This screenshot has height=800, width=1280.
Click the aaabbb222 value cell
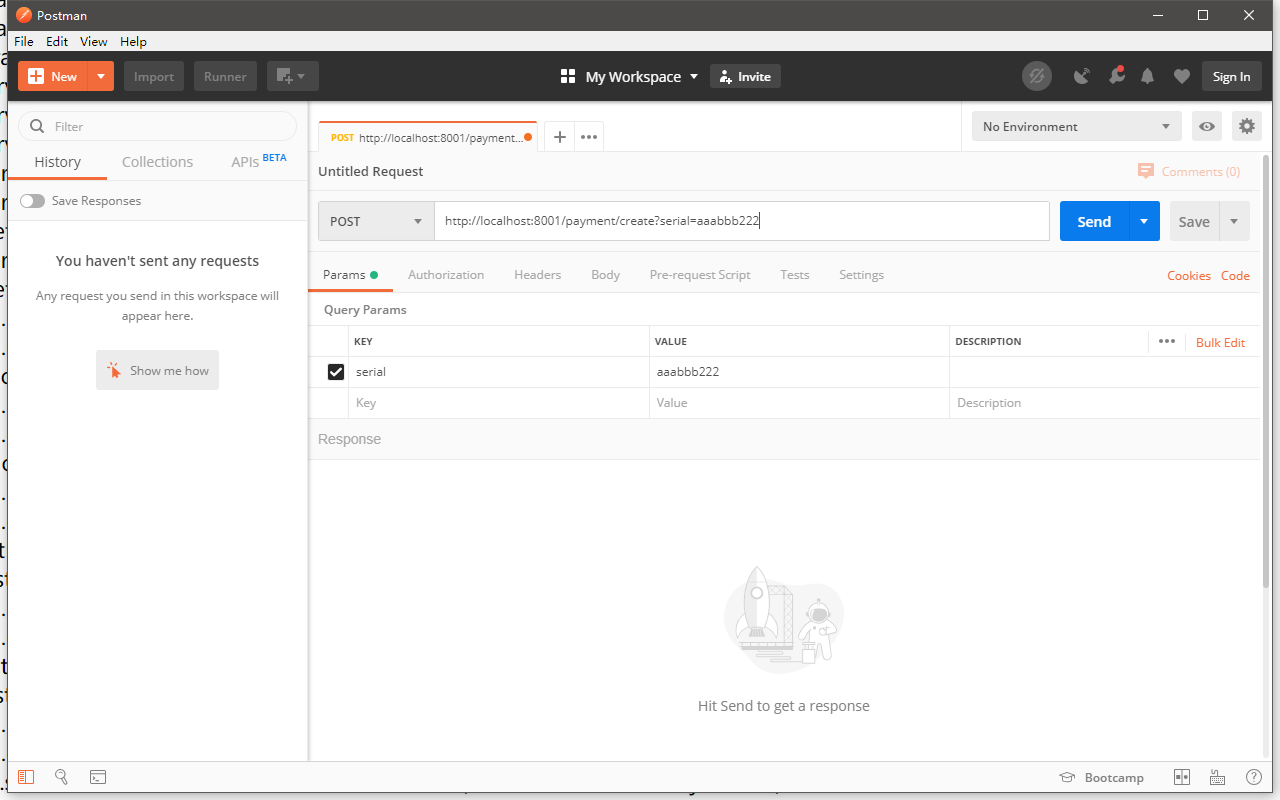pos(799,372)
